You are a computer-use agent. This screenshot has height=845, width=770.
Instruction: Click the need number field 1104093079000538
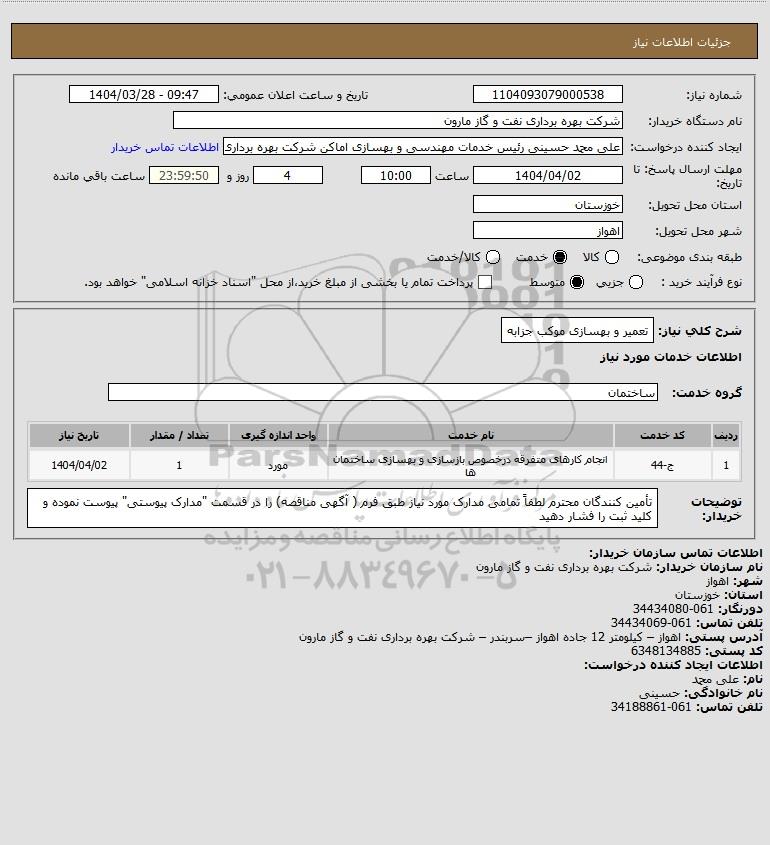[x=547, y=94]
